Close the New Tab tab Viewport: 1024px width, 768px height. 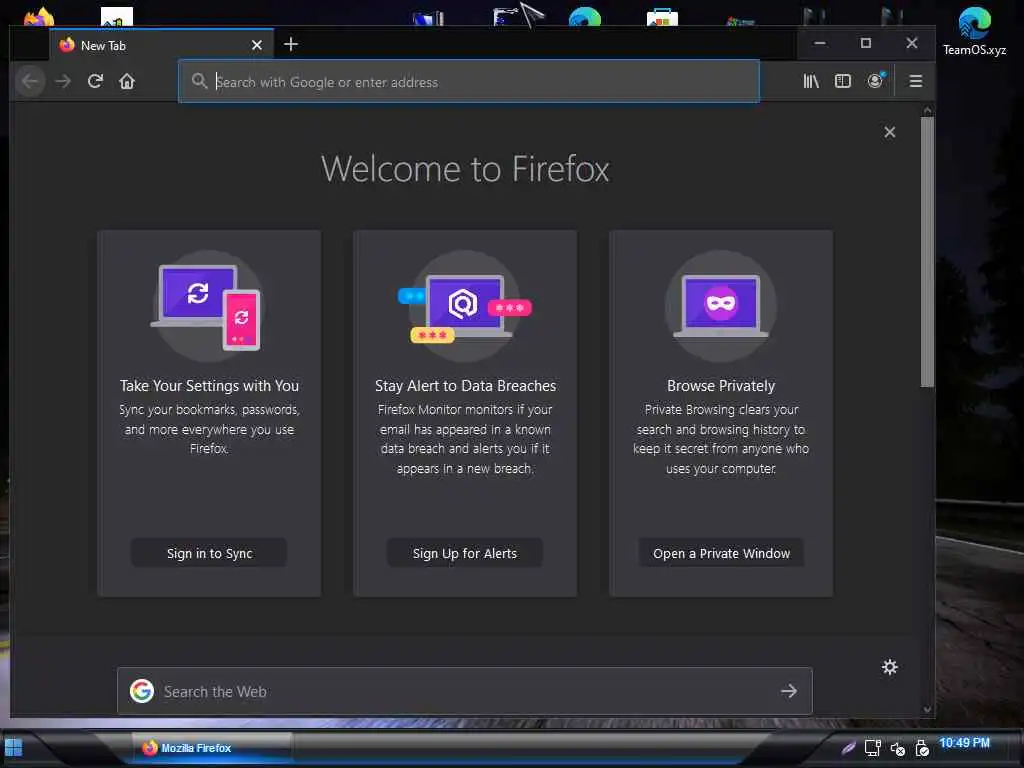pyautogui.click(x=257, y=45)
